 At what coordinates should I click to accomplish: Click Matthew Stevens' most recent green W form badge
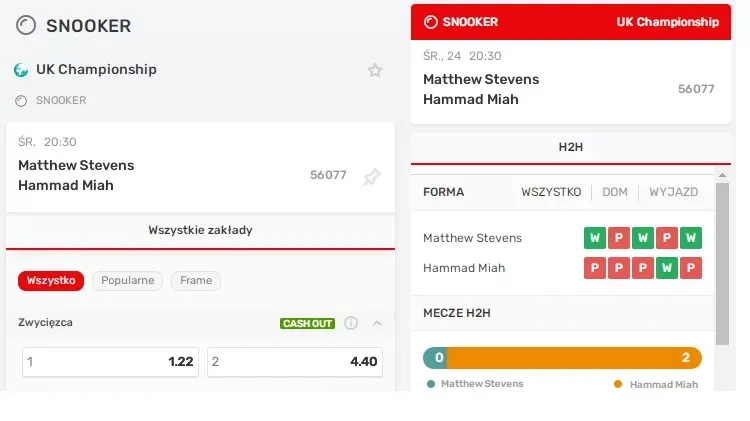(691, 238)
